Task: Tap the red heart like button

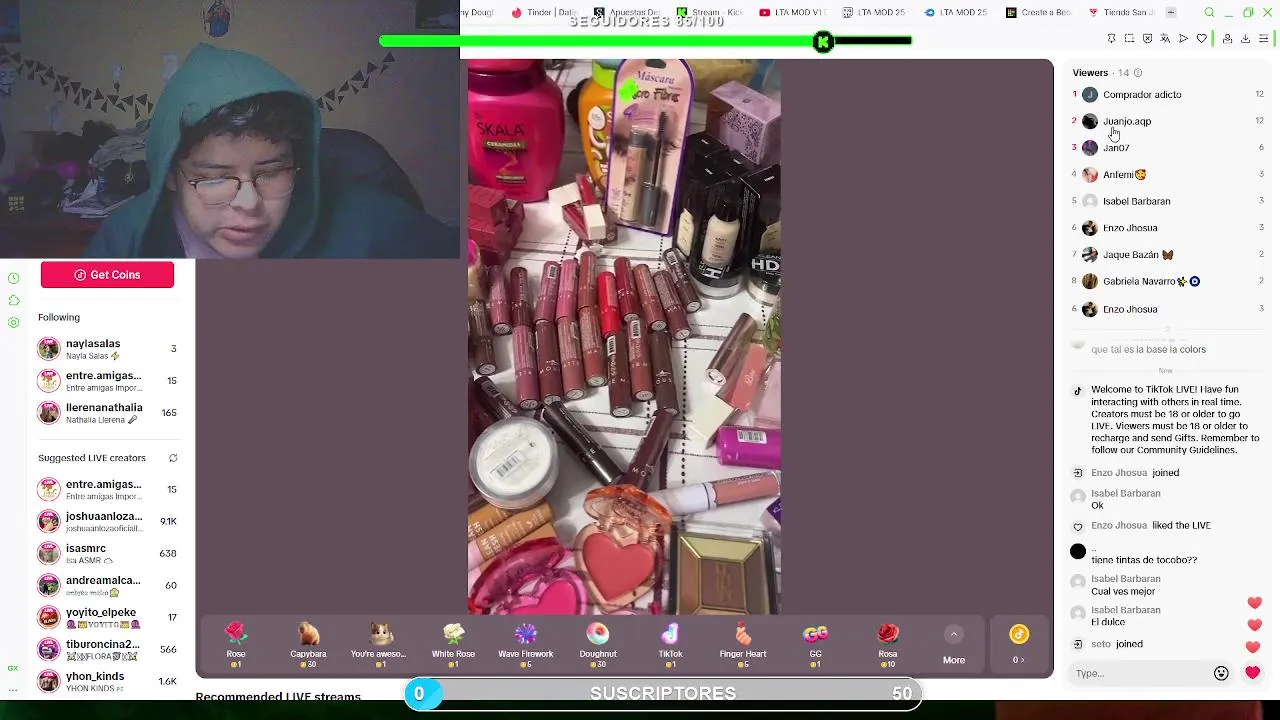Action: point(1252,673)
